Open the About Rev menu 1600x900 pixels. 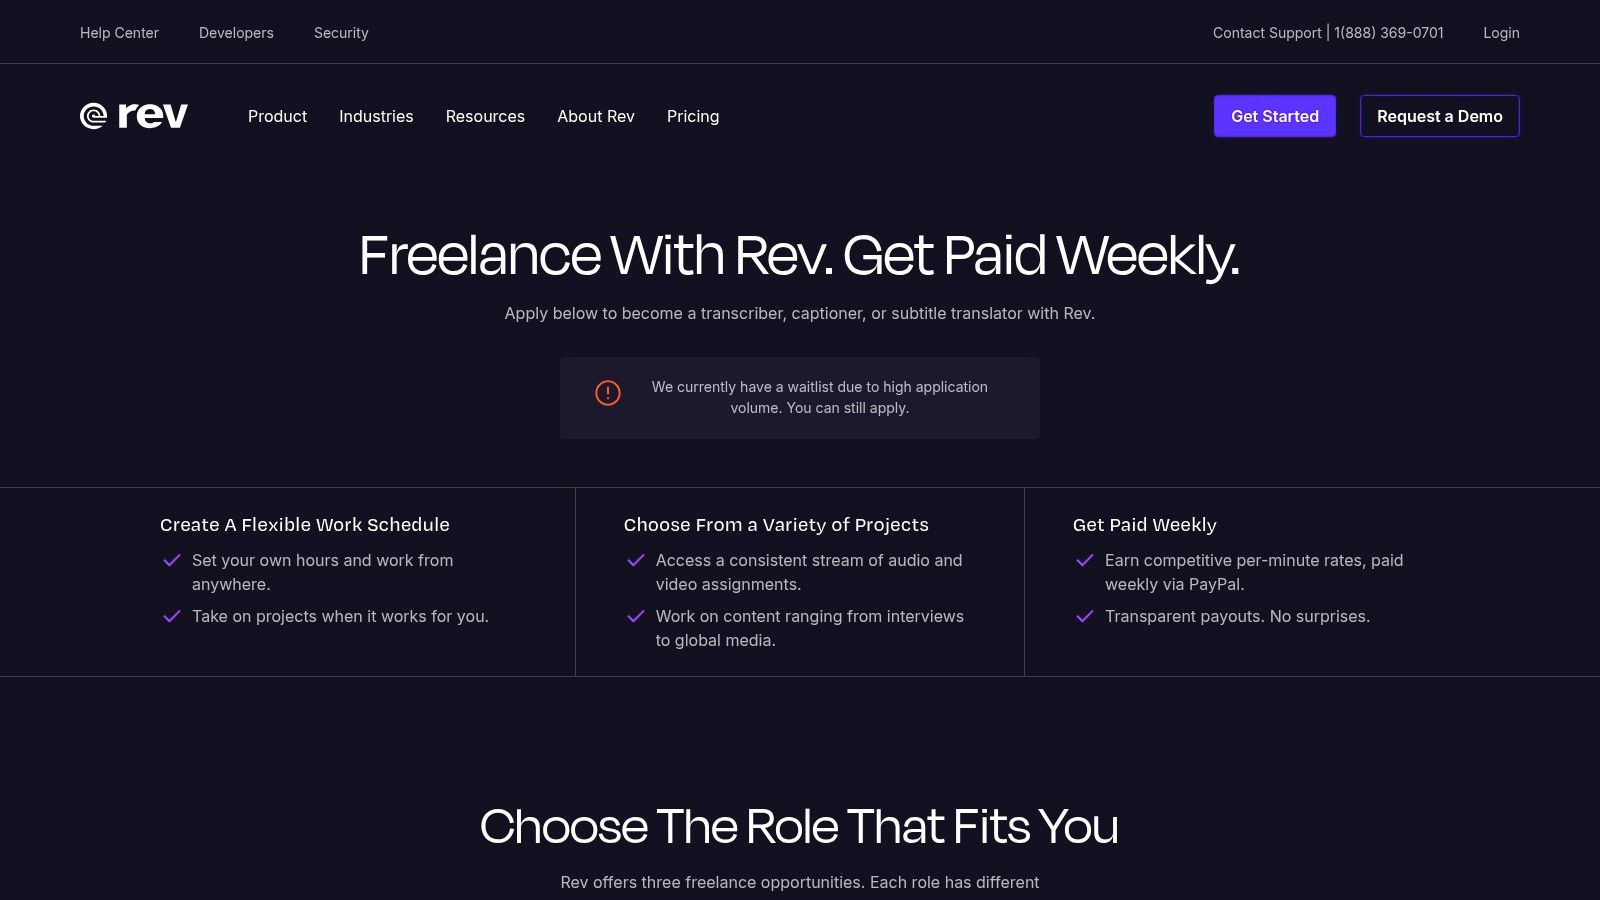click(x=596, y=116)
